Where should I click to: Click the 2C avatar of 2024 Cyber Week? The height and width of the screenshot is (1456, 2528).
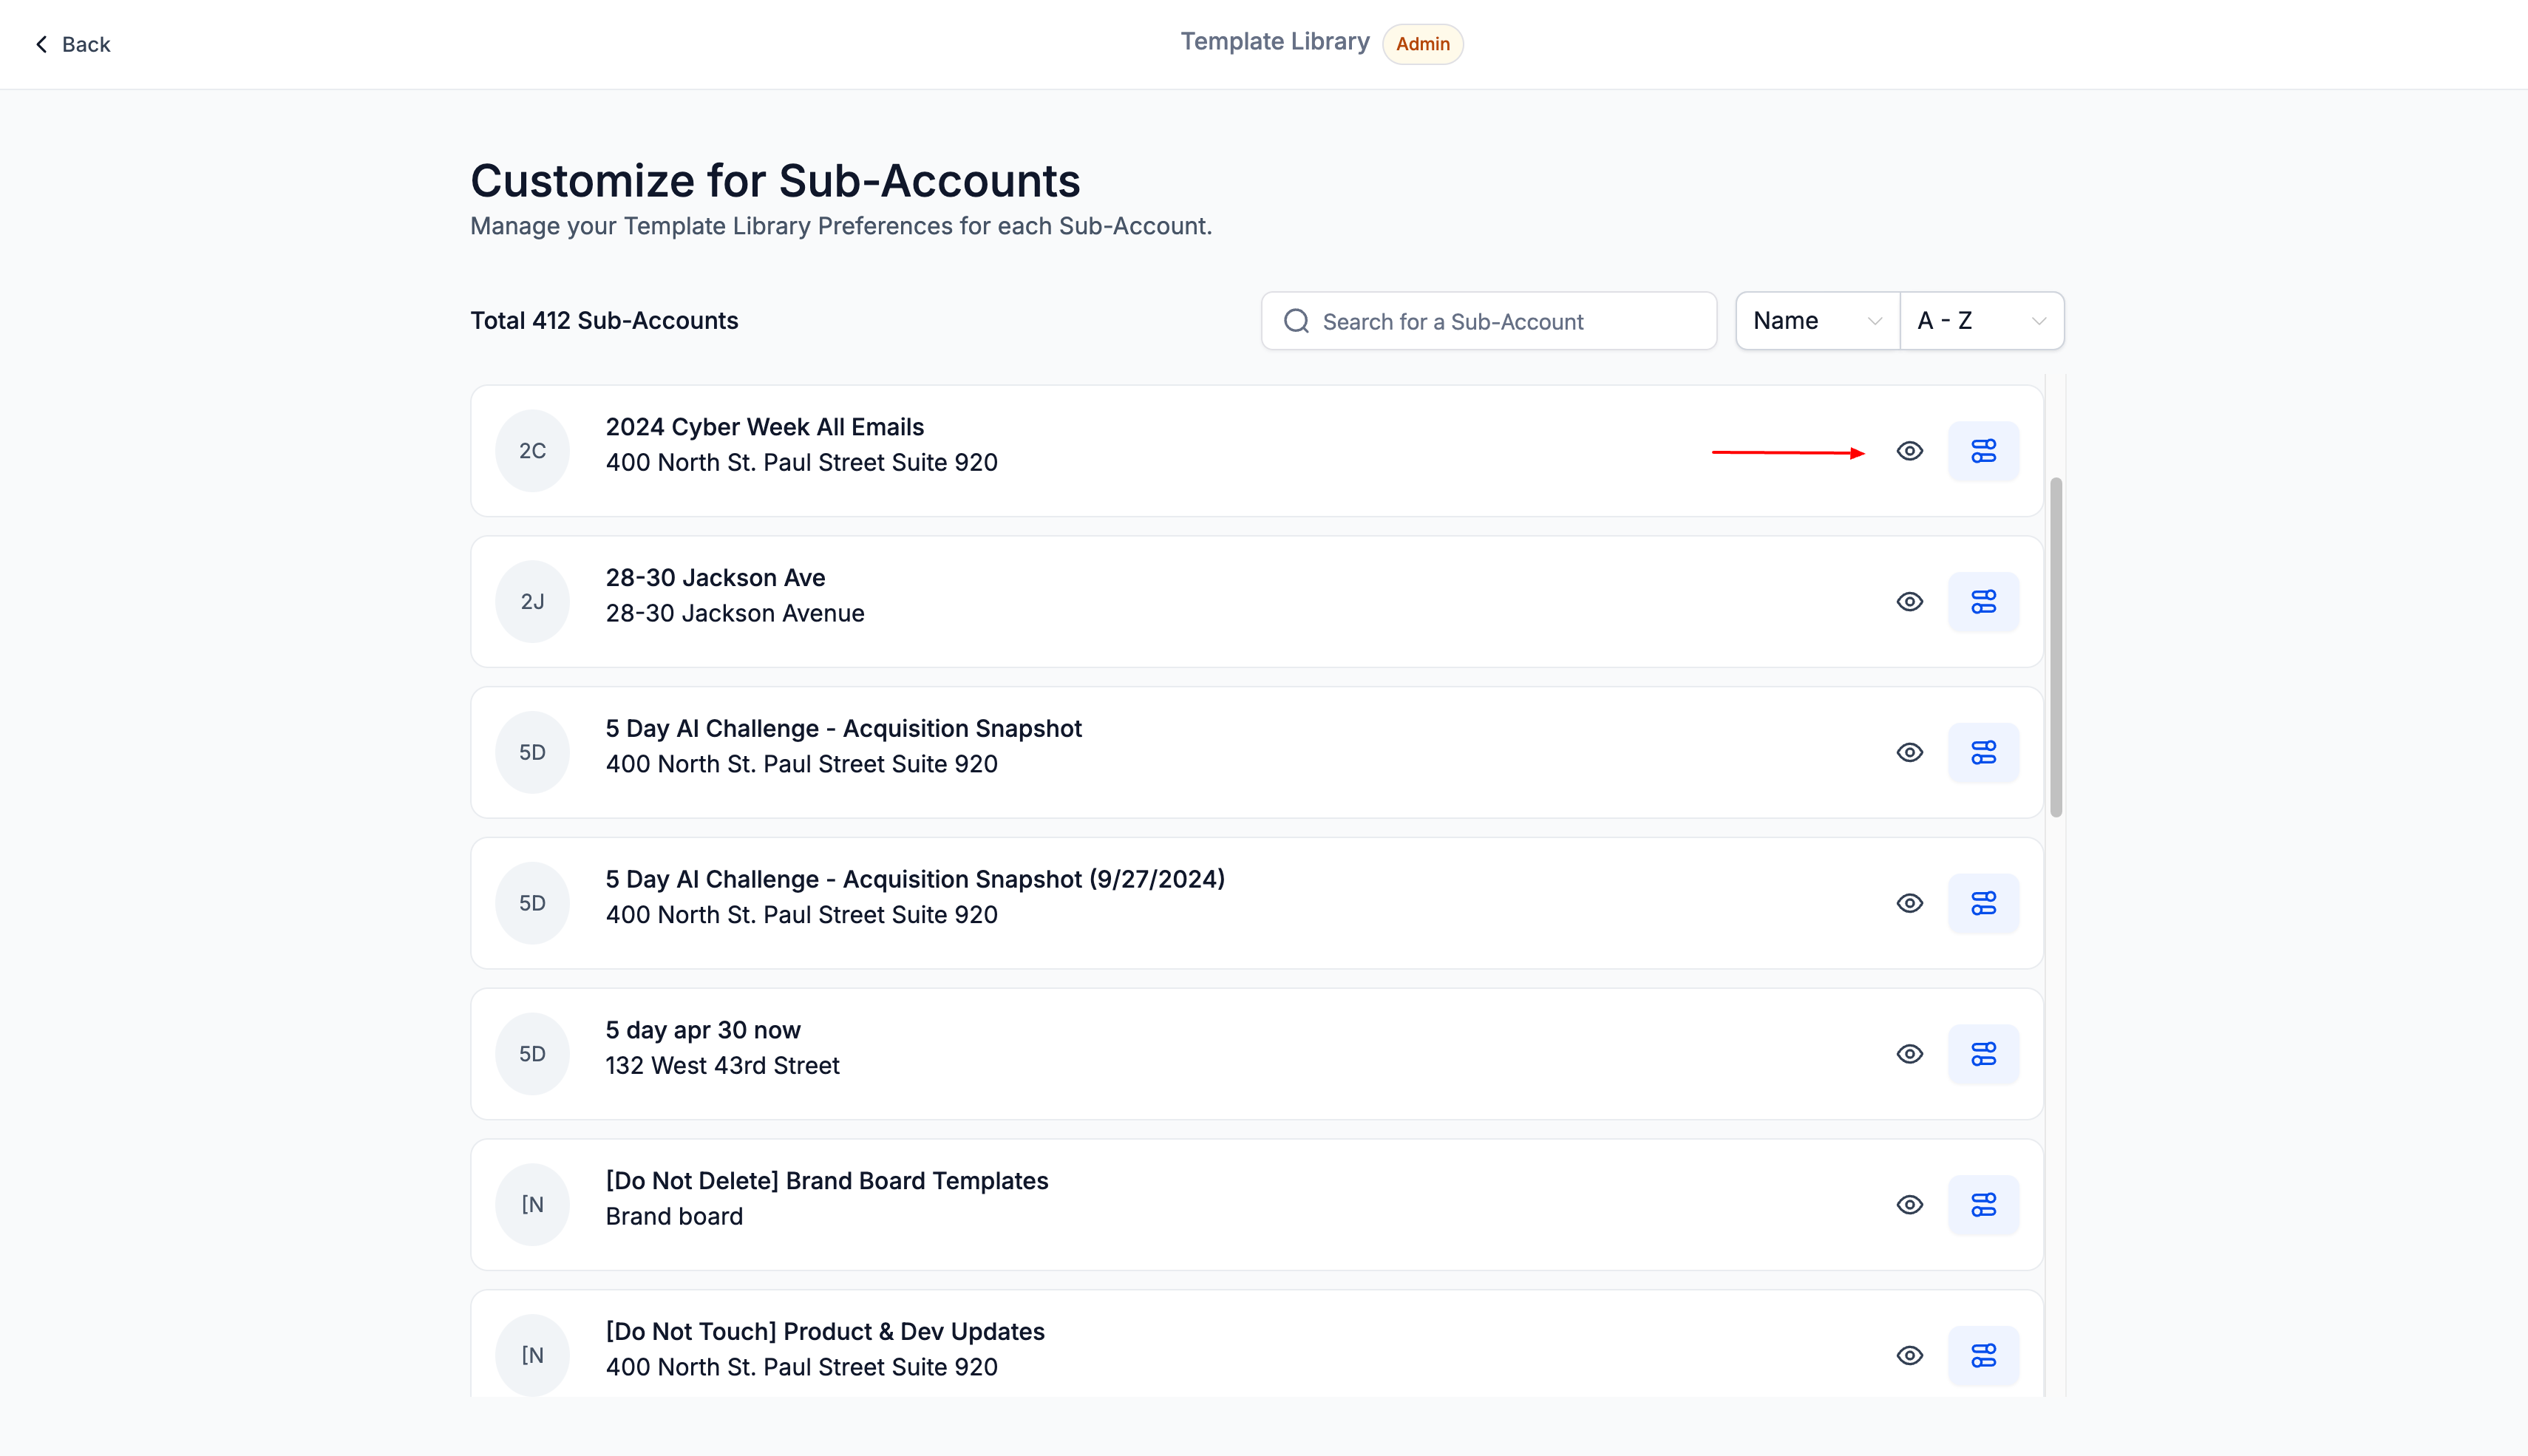[532, 451]
